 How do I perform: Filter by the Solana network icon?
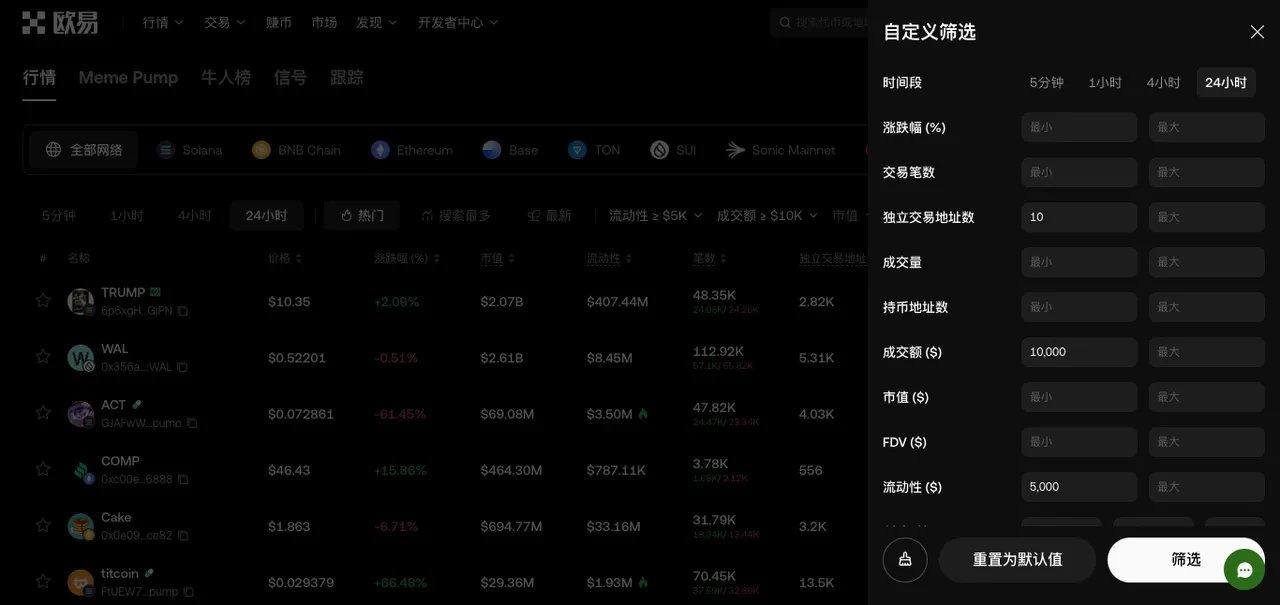click(x=165, y=150)
